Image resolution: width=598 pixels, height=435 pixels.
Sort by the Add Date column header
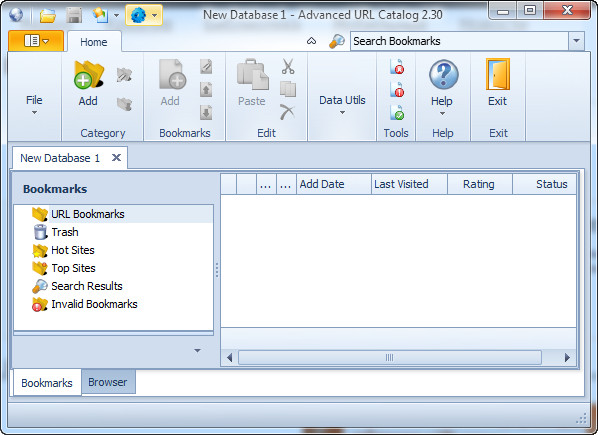[x=334, y=184]
